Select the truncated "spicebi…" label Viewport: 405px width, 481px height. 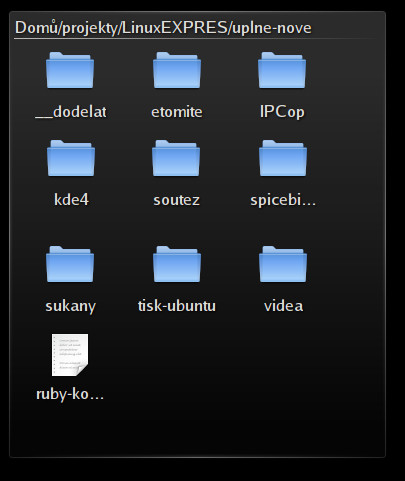coord(283,200)
